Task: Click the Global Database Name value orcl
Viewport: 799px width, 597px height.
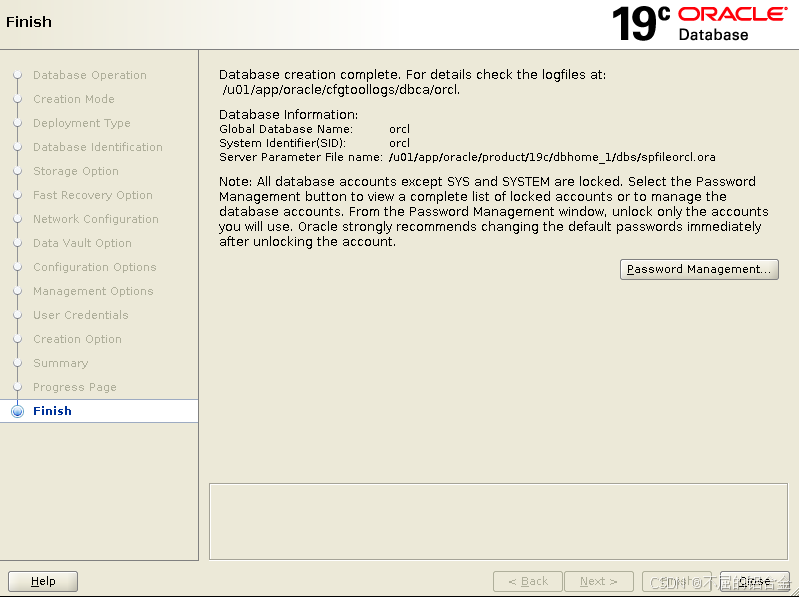Action: click(400, 129)
